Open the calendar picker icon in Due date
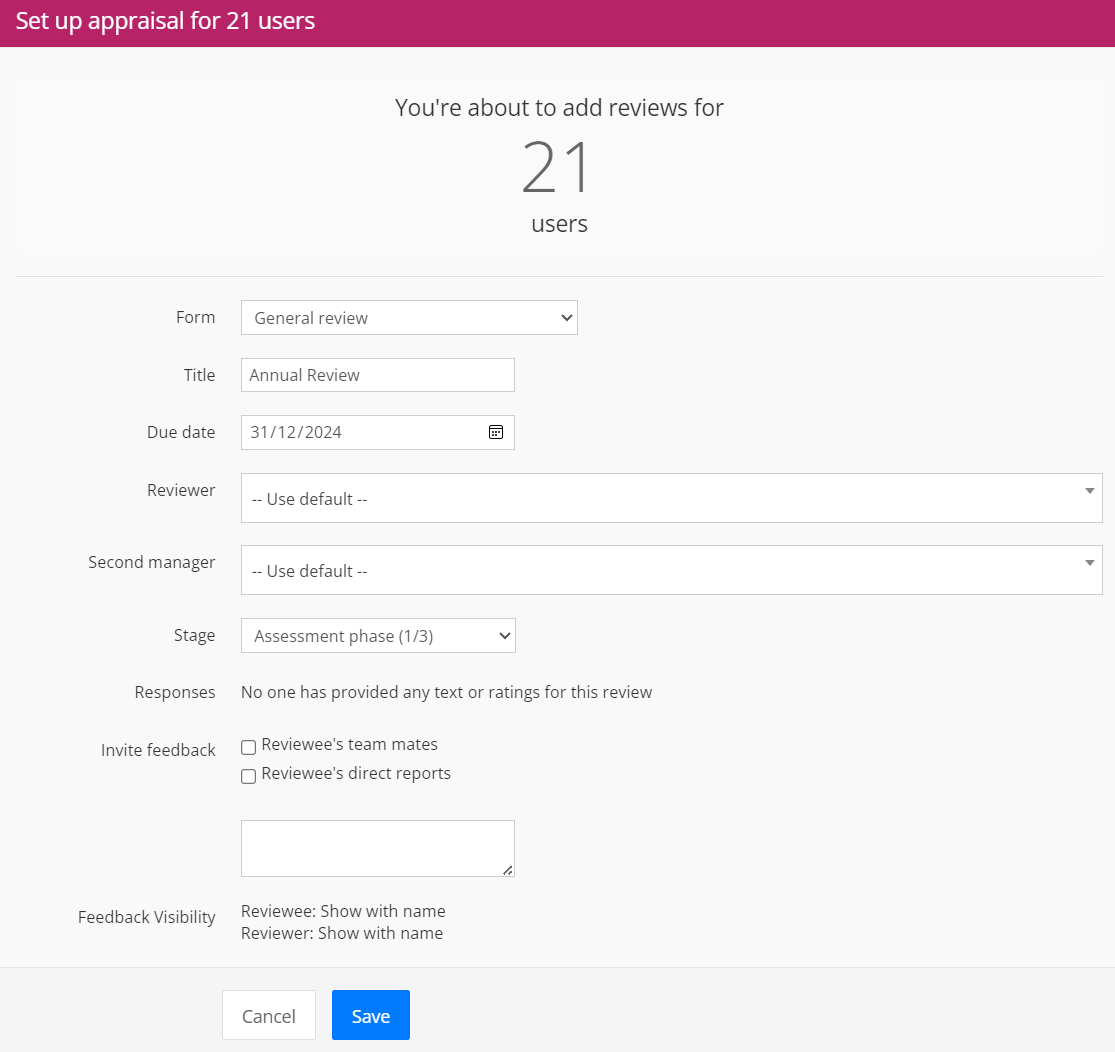 click(x=495, y=432)
